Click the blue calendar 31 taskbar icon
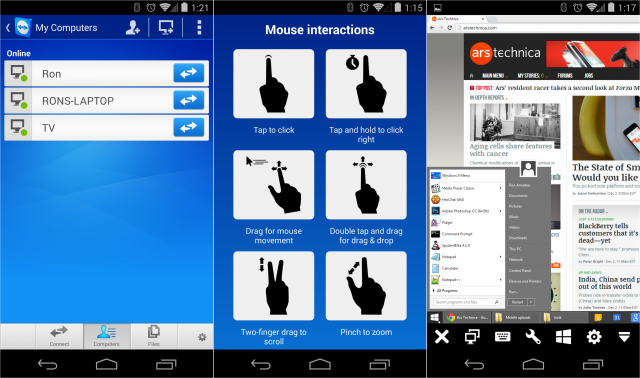 [617, 317]
